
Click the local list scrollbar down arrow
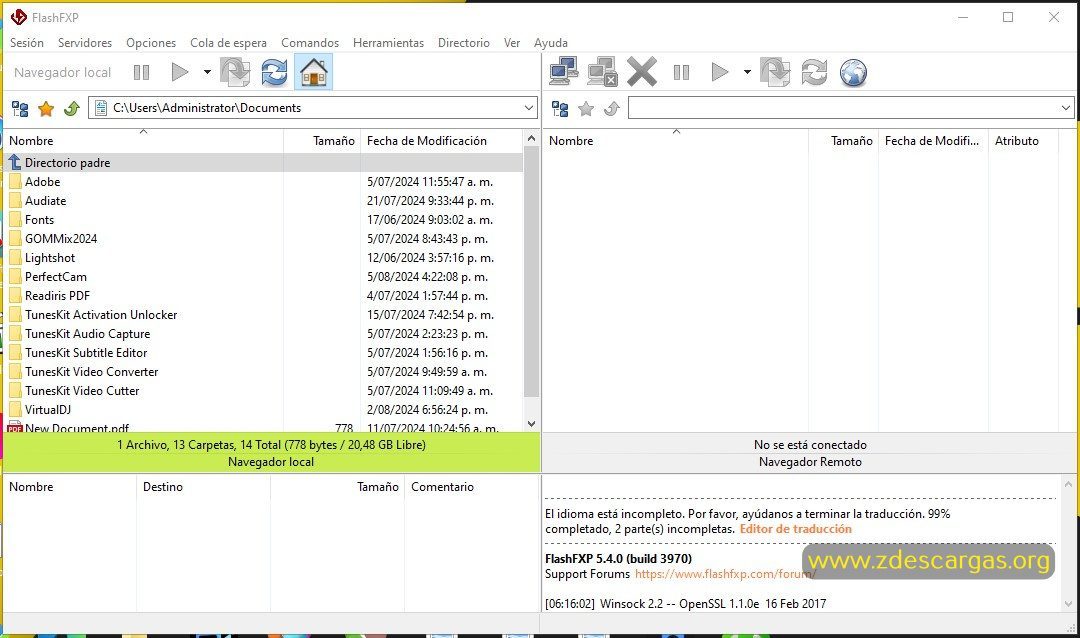(531, 424)
